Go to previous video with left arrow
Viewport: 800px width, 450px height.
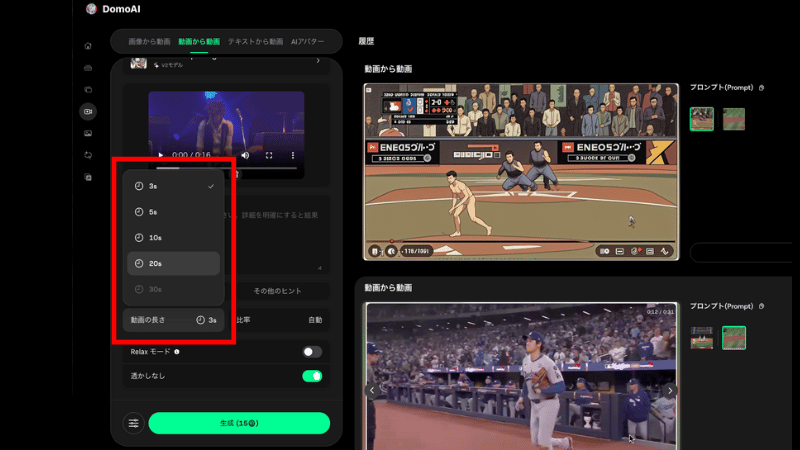pyautogui.click(x=372, y=390)
